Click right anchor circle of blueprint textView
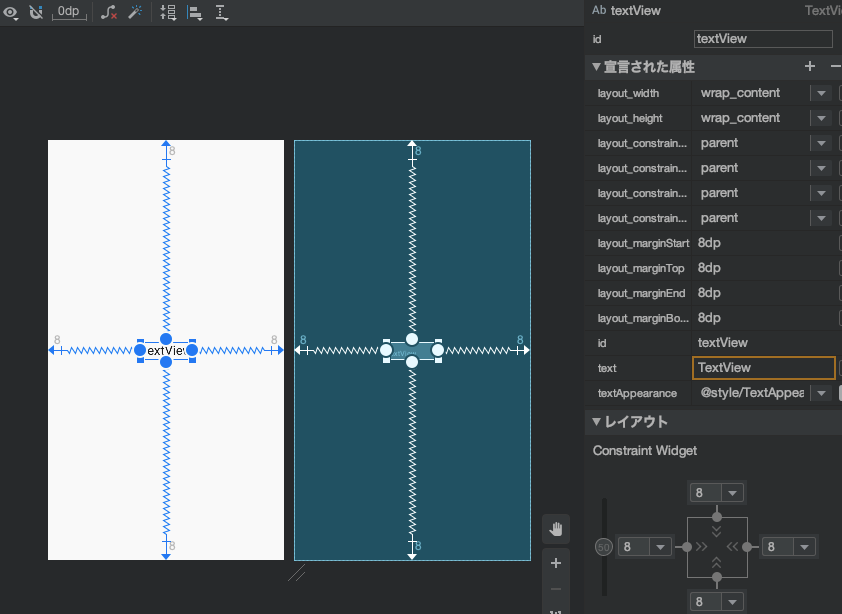 pyautogui.click(x=438, y=350)
